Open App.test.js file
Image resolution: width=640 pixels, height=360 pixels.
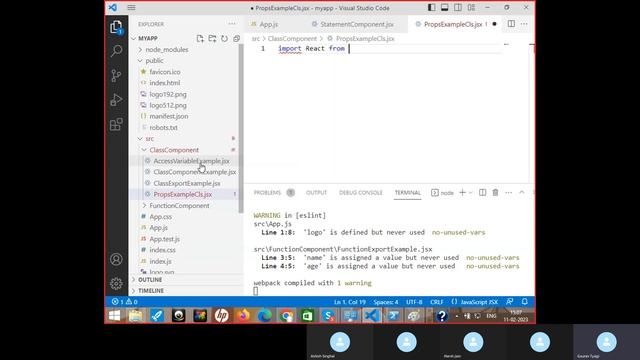pyautogui.click(x=164, y=239)
